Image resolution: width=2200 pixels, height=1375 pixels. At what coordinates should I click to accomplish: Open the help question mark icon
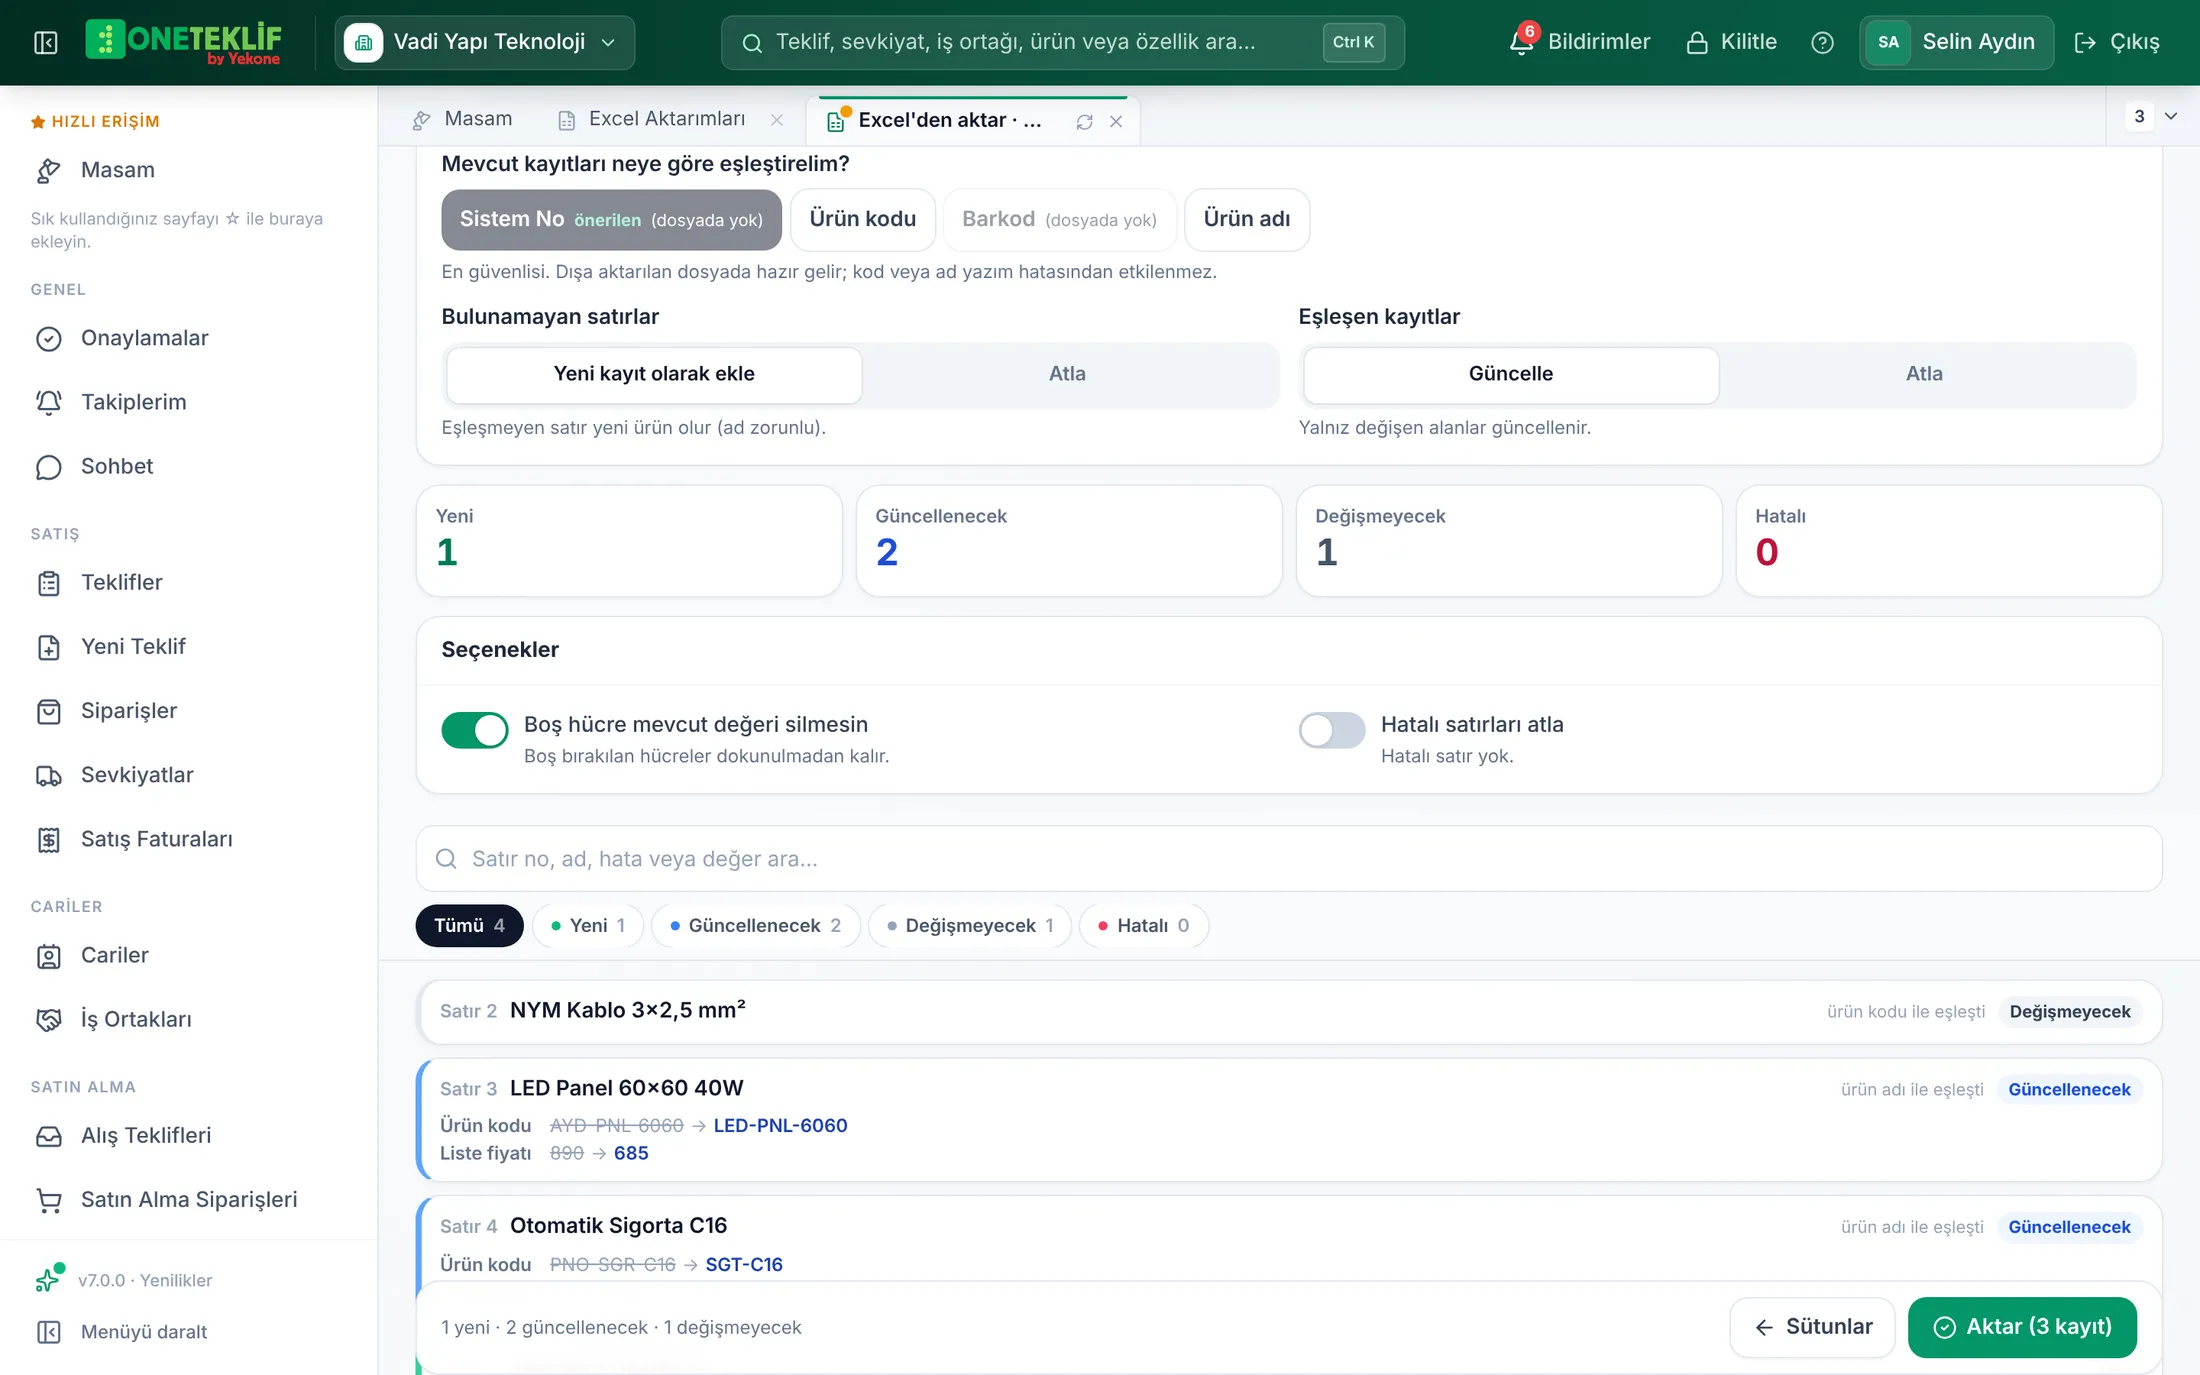1822,42
